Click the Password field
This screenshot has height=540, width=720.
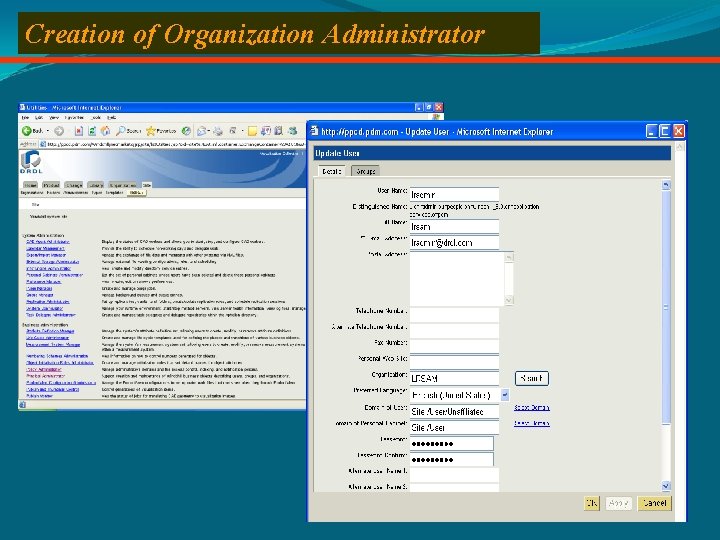coord(451,444)
